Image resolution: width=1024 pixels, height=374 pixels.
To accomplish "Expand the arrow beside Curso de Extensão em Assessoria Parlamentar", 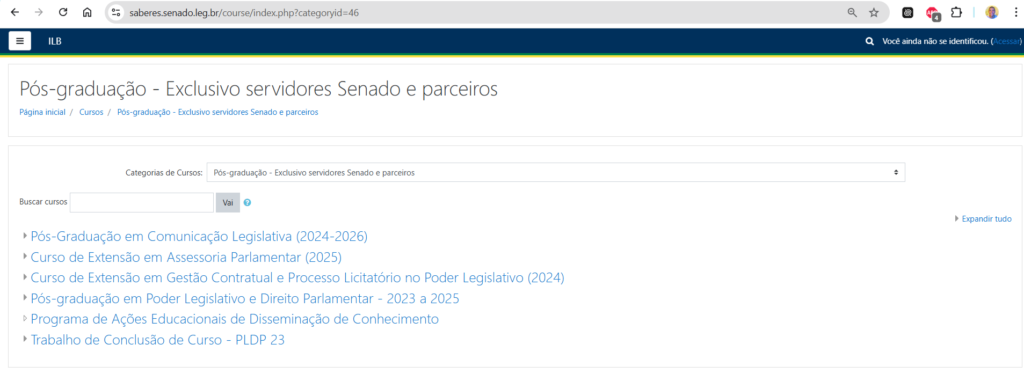I will point(25,257).
